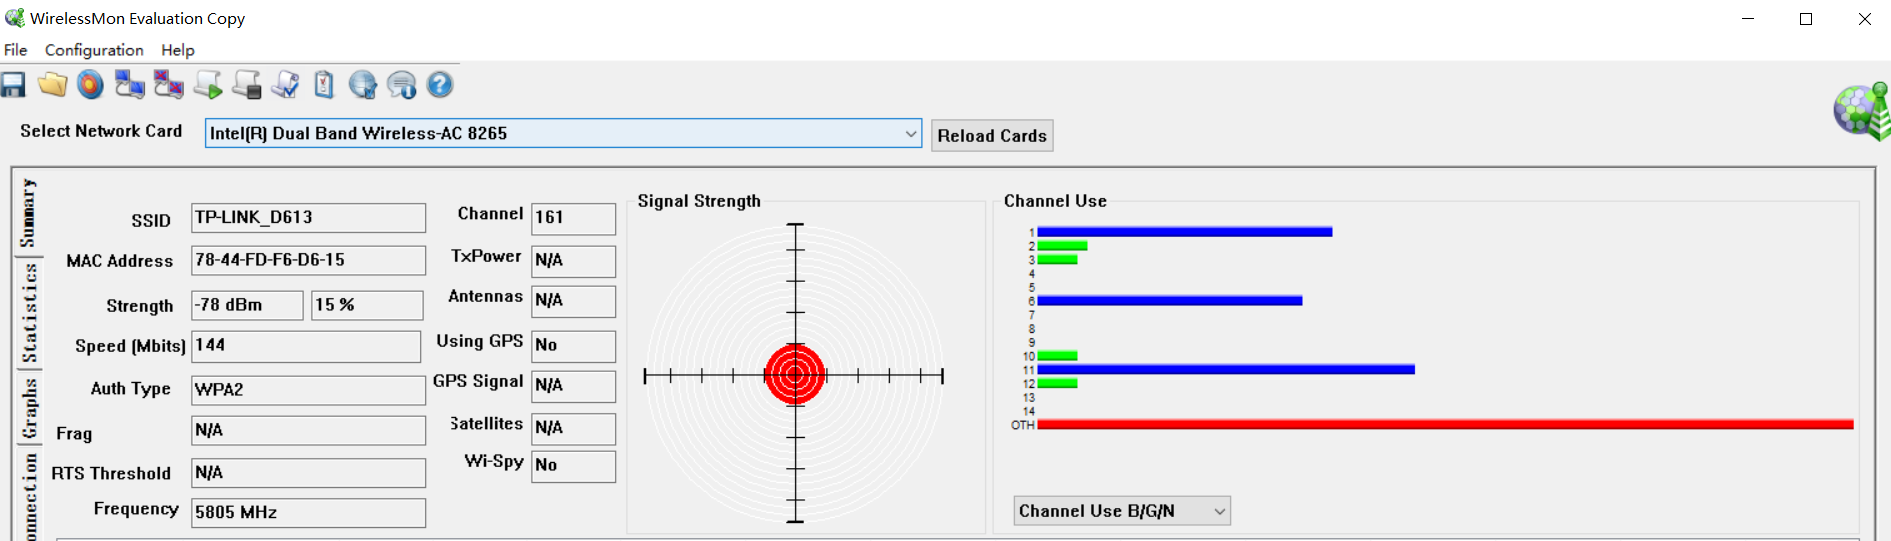Click the disconnect computers red-cross icon
The image size is (1891, 541).
168,85
